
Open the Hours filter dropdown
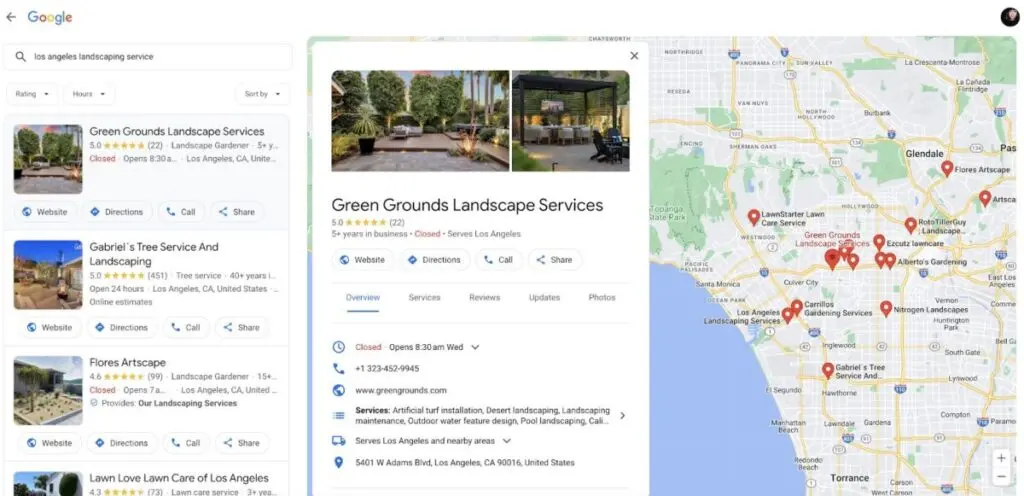(89, 94)
